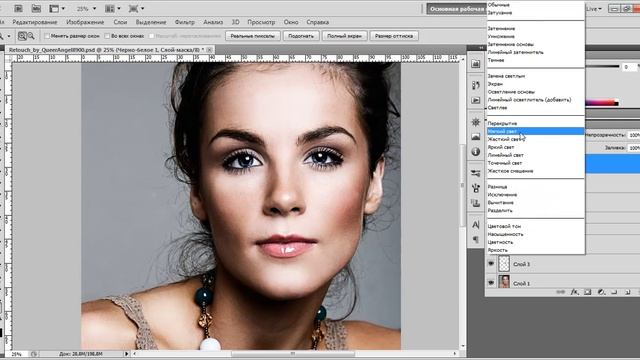Launch Bridge from the application bar

(x=18, y=8)
